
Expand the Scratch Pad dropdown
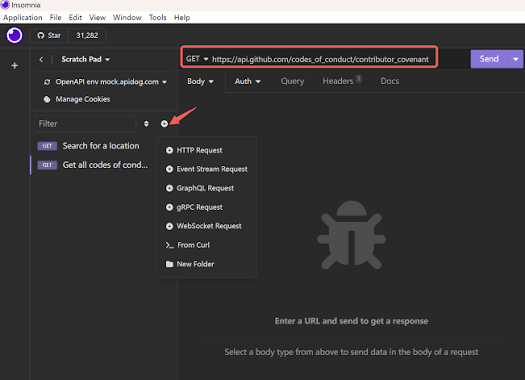click(85, 59)
